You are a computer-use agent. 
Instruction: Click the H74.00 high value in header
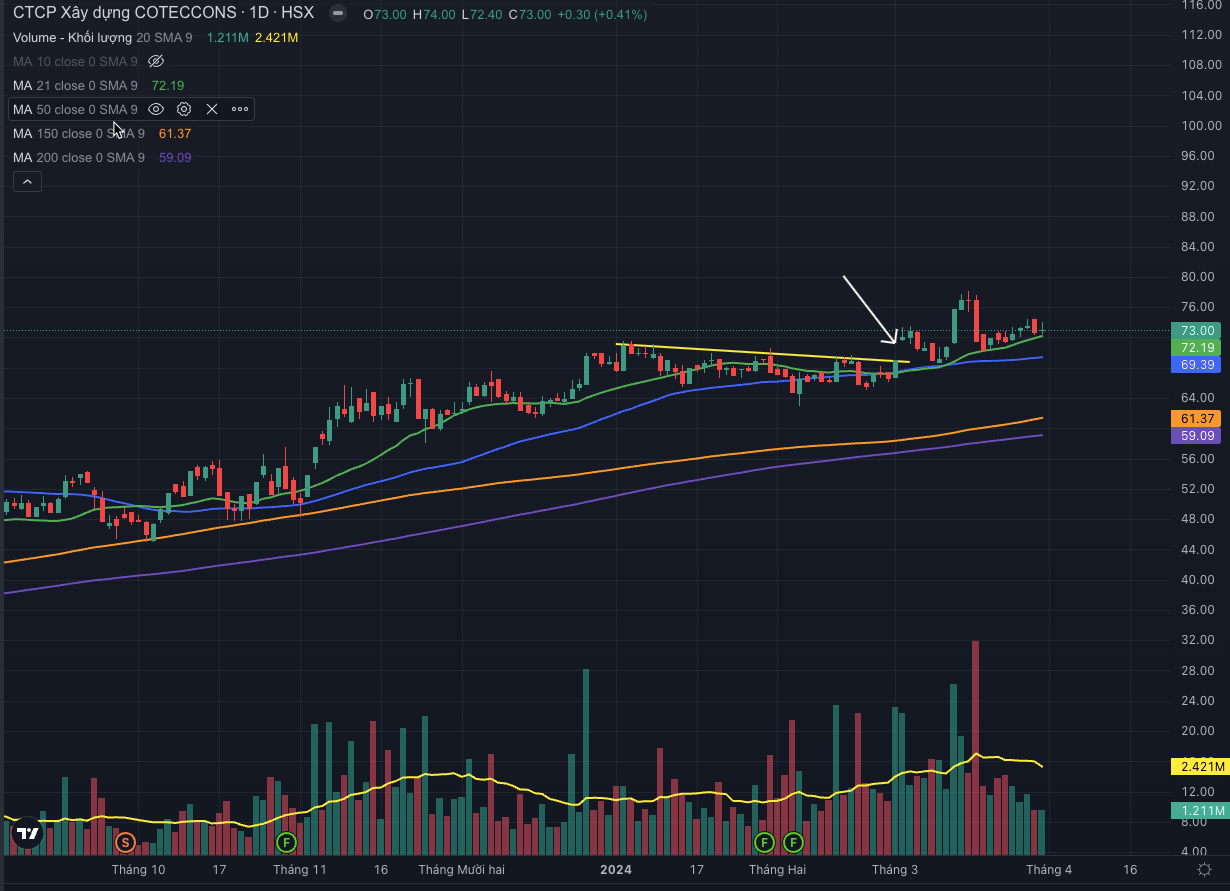[436, 15]
